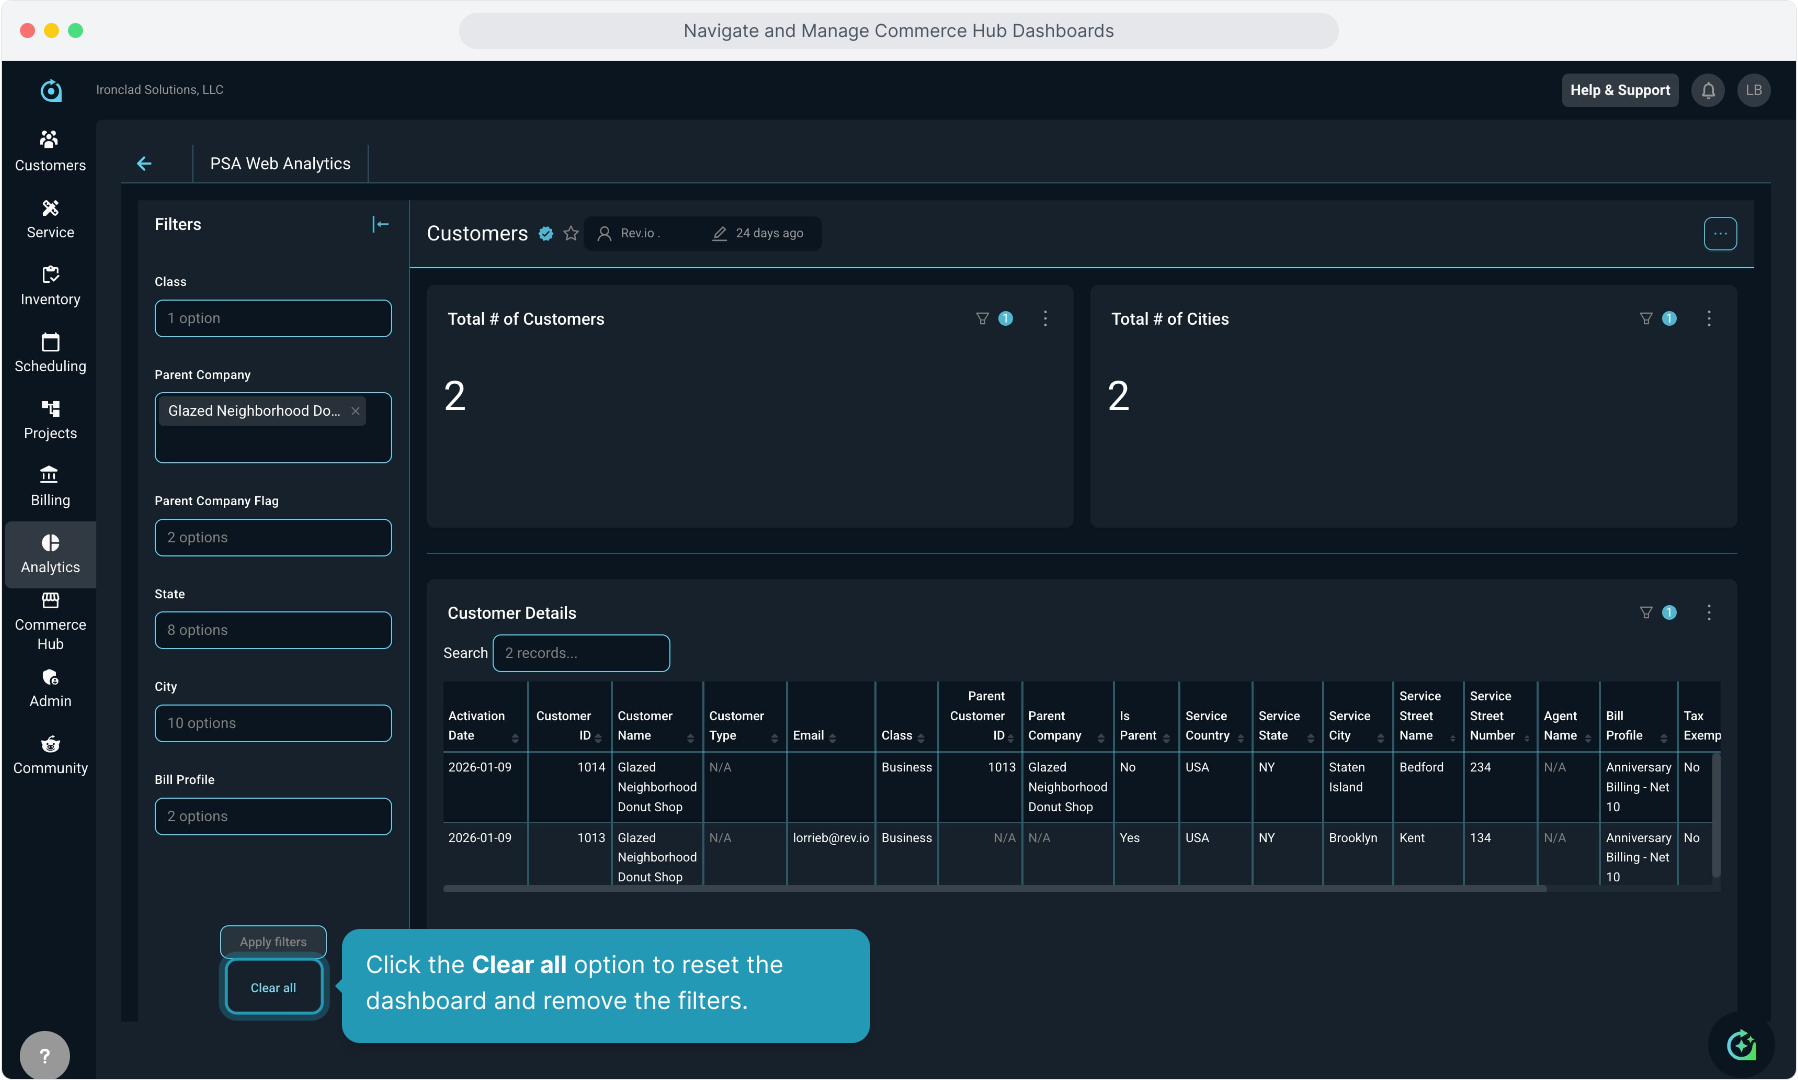Expand the Class filter dropdown
Screen dimensions: 1798x1080
coord(273,318)
